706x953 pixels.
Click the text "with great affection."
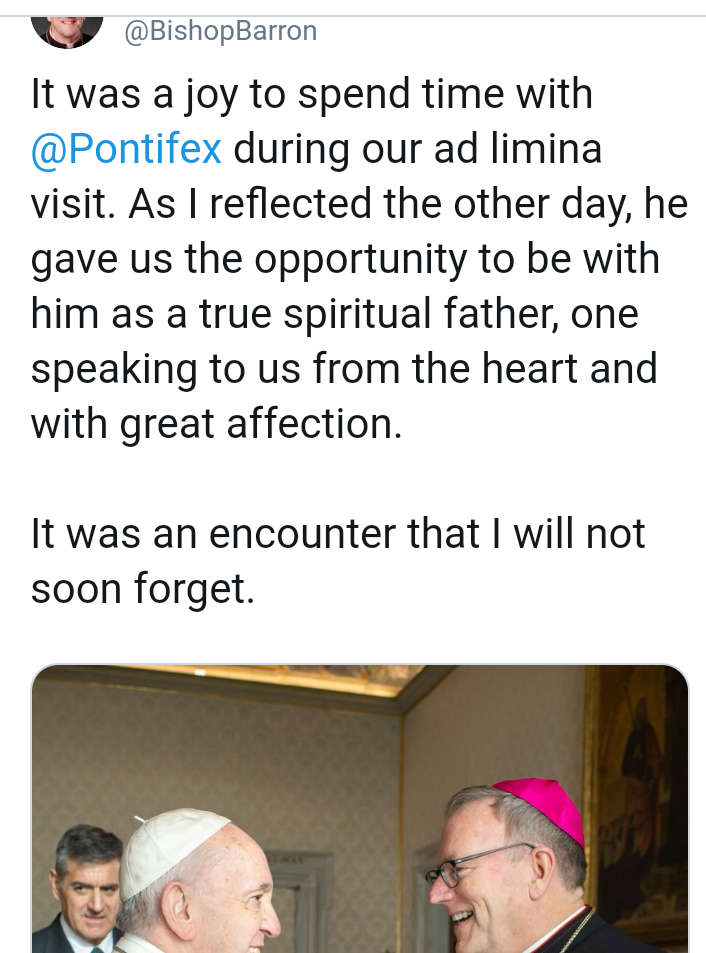[x=217, y=424]
